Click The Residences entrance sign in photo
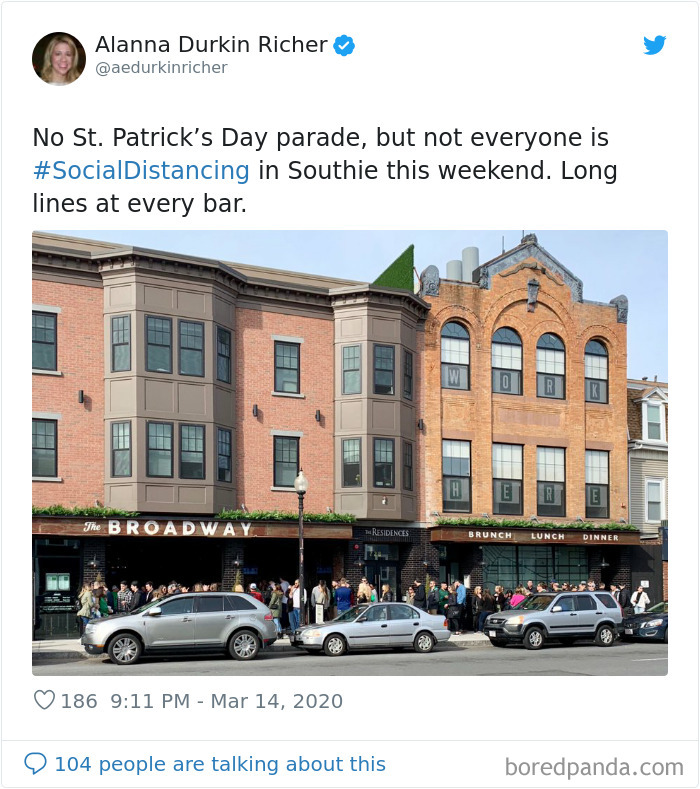The height and width of the screenshot is (789, 700). 386,532
